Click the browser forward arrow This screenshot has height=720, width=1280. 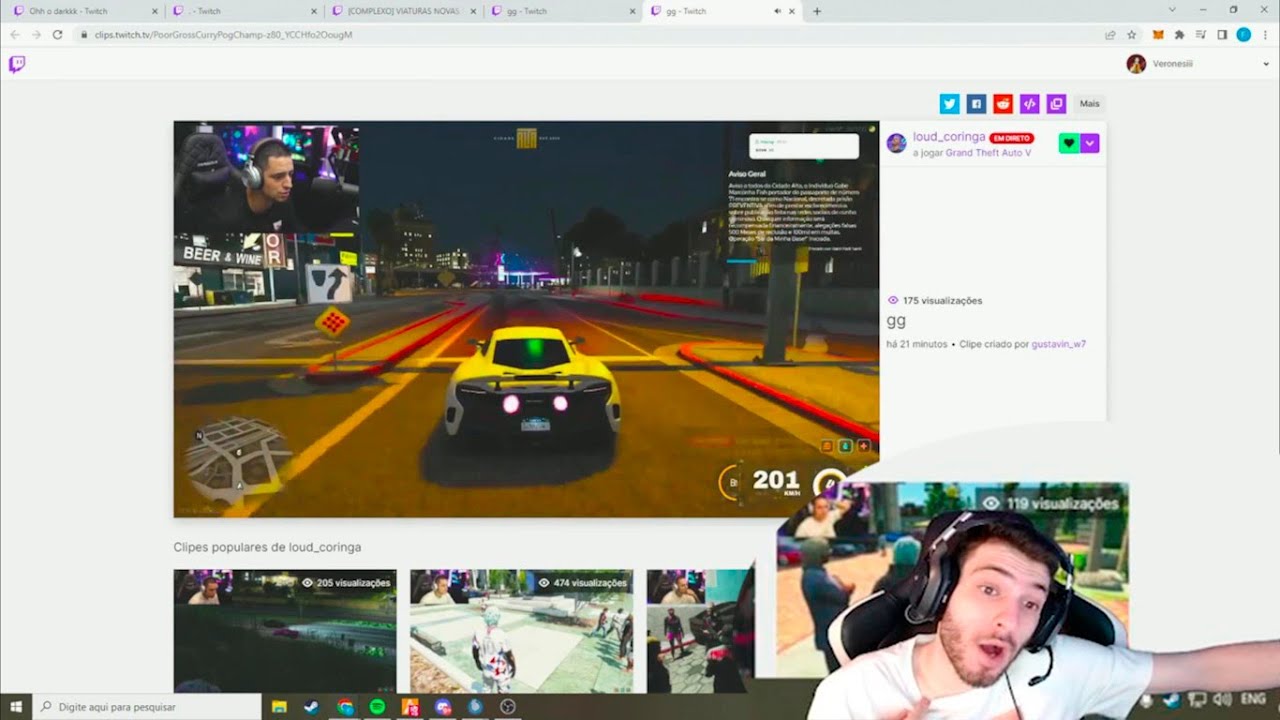[36, 34]
